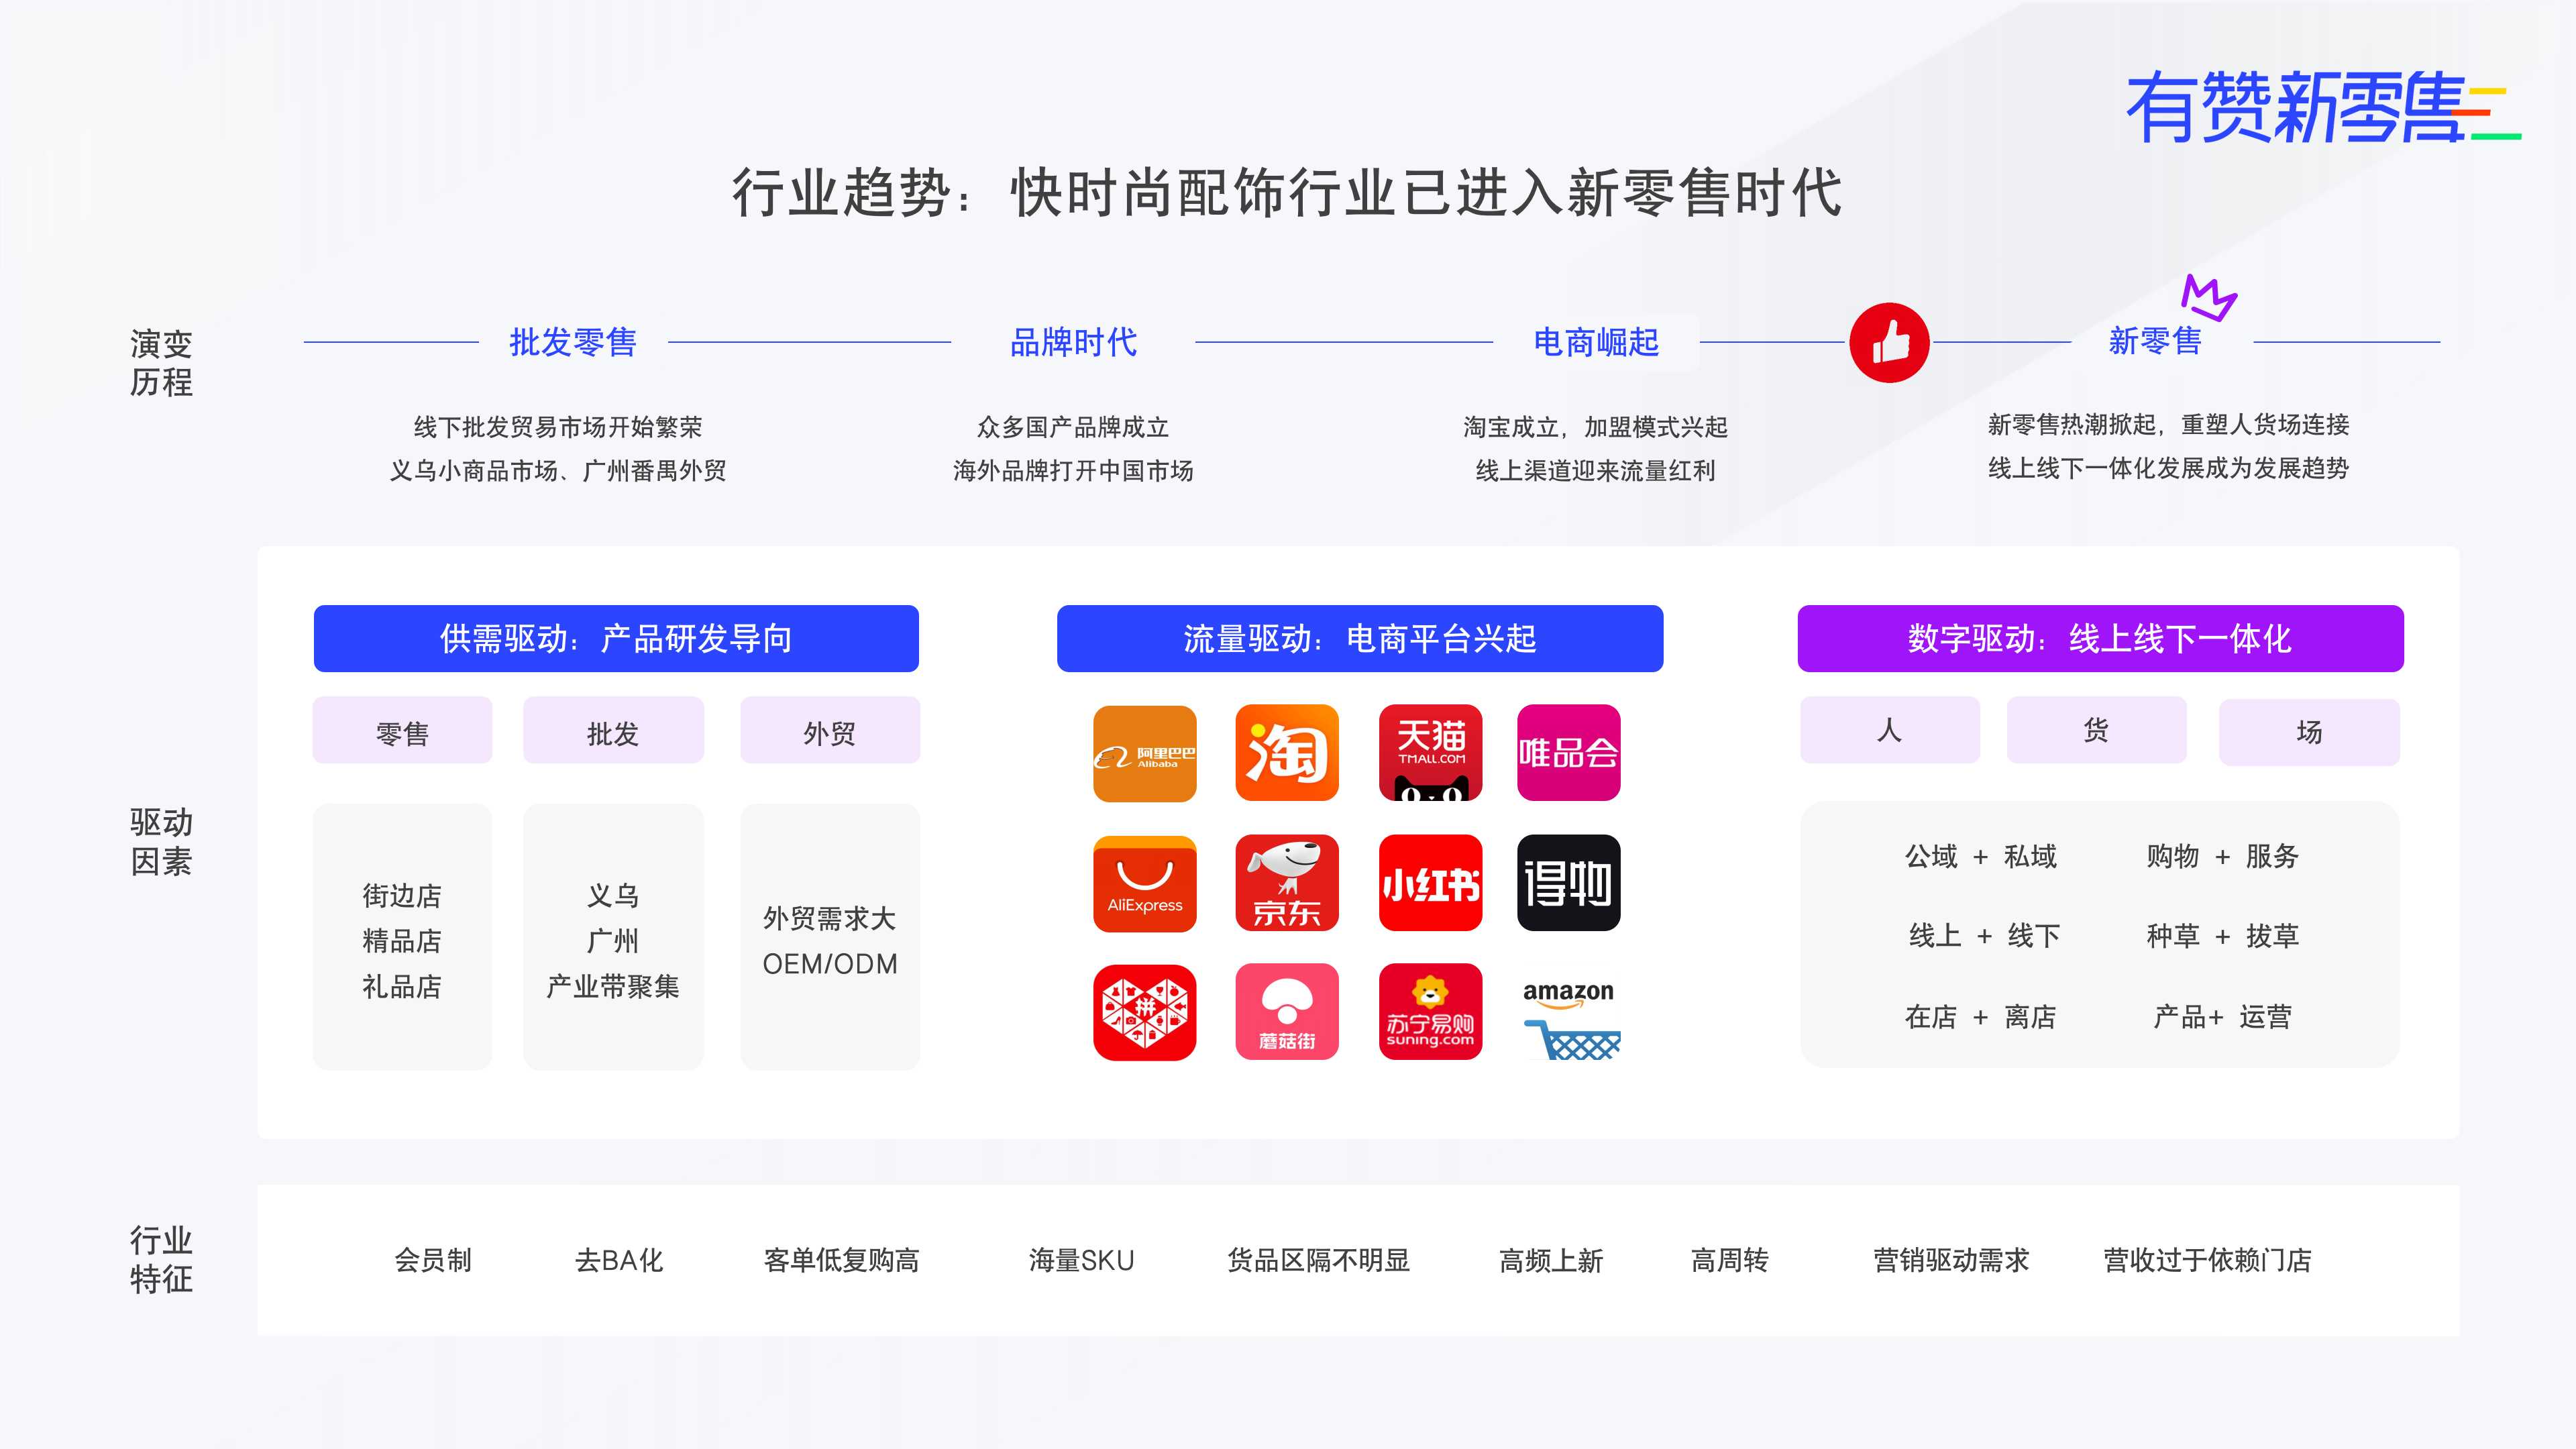Click the 场 tag
The width and height of the screenshot is (2576, 1449).
[2309, 732]
